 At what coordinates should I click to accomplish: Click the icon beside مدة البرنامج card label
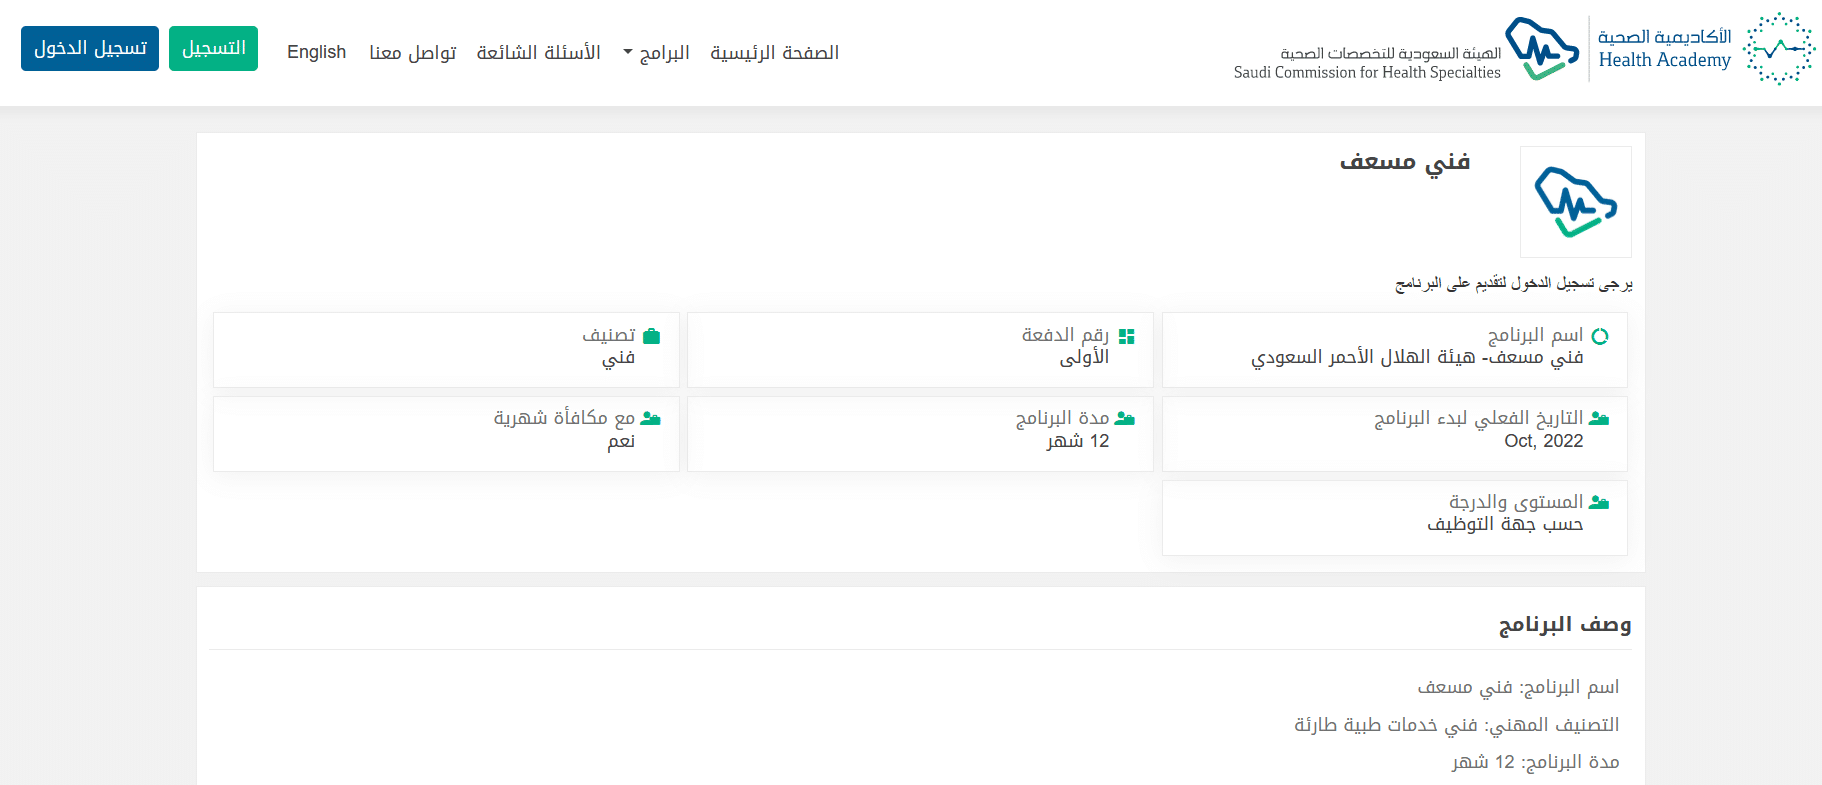click(x=1125, y=419)
